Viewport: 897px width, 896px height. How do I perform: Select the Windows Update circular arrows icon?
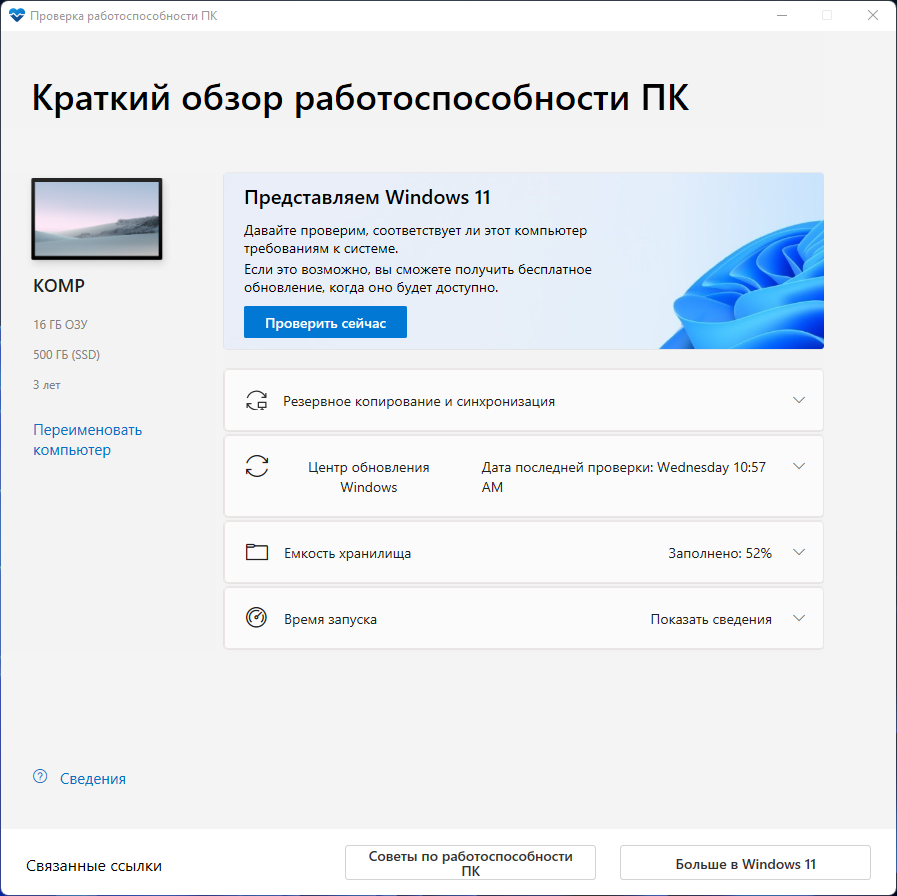(x=257, y=466)
